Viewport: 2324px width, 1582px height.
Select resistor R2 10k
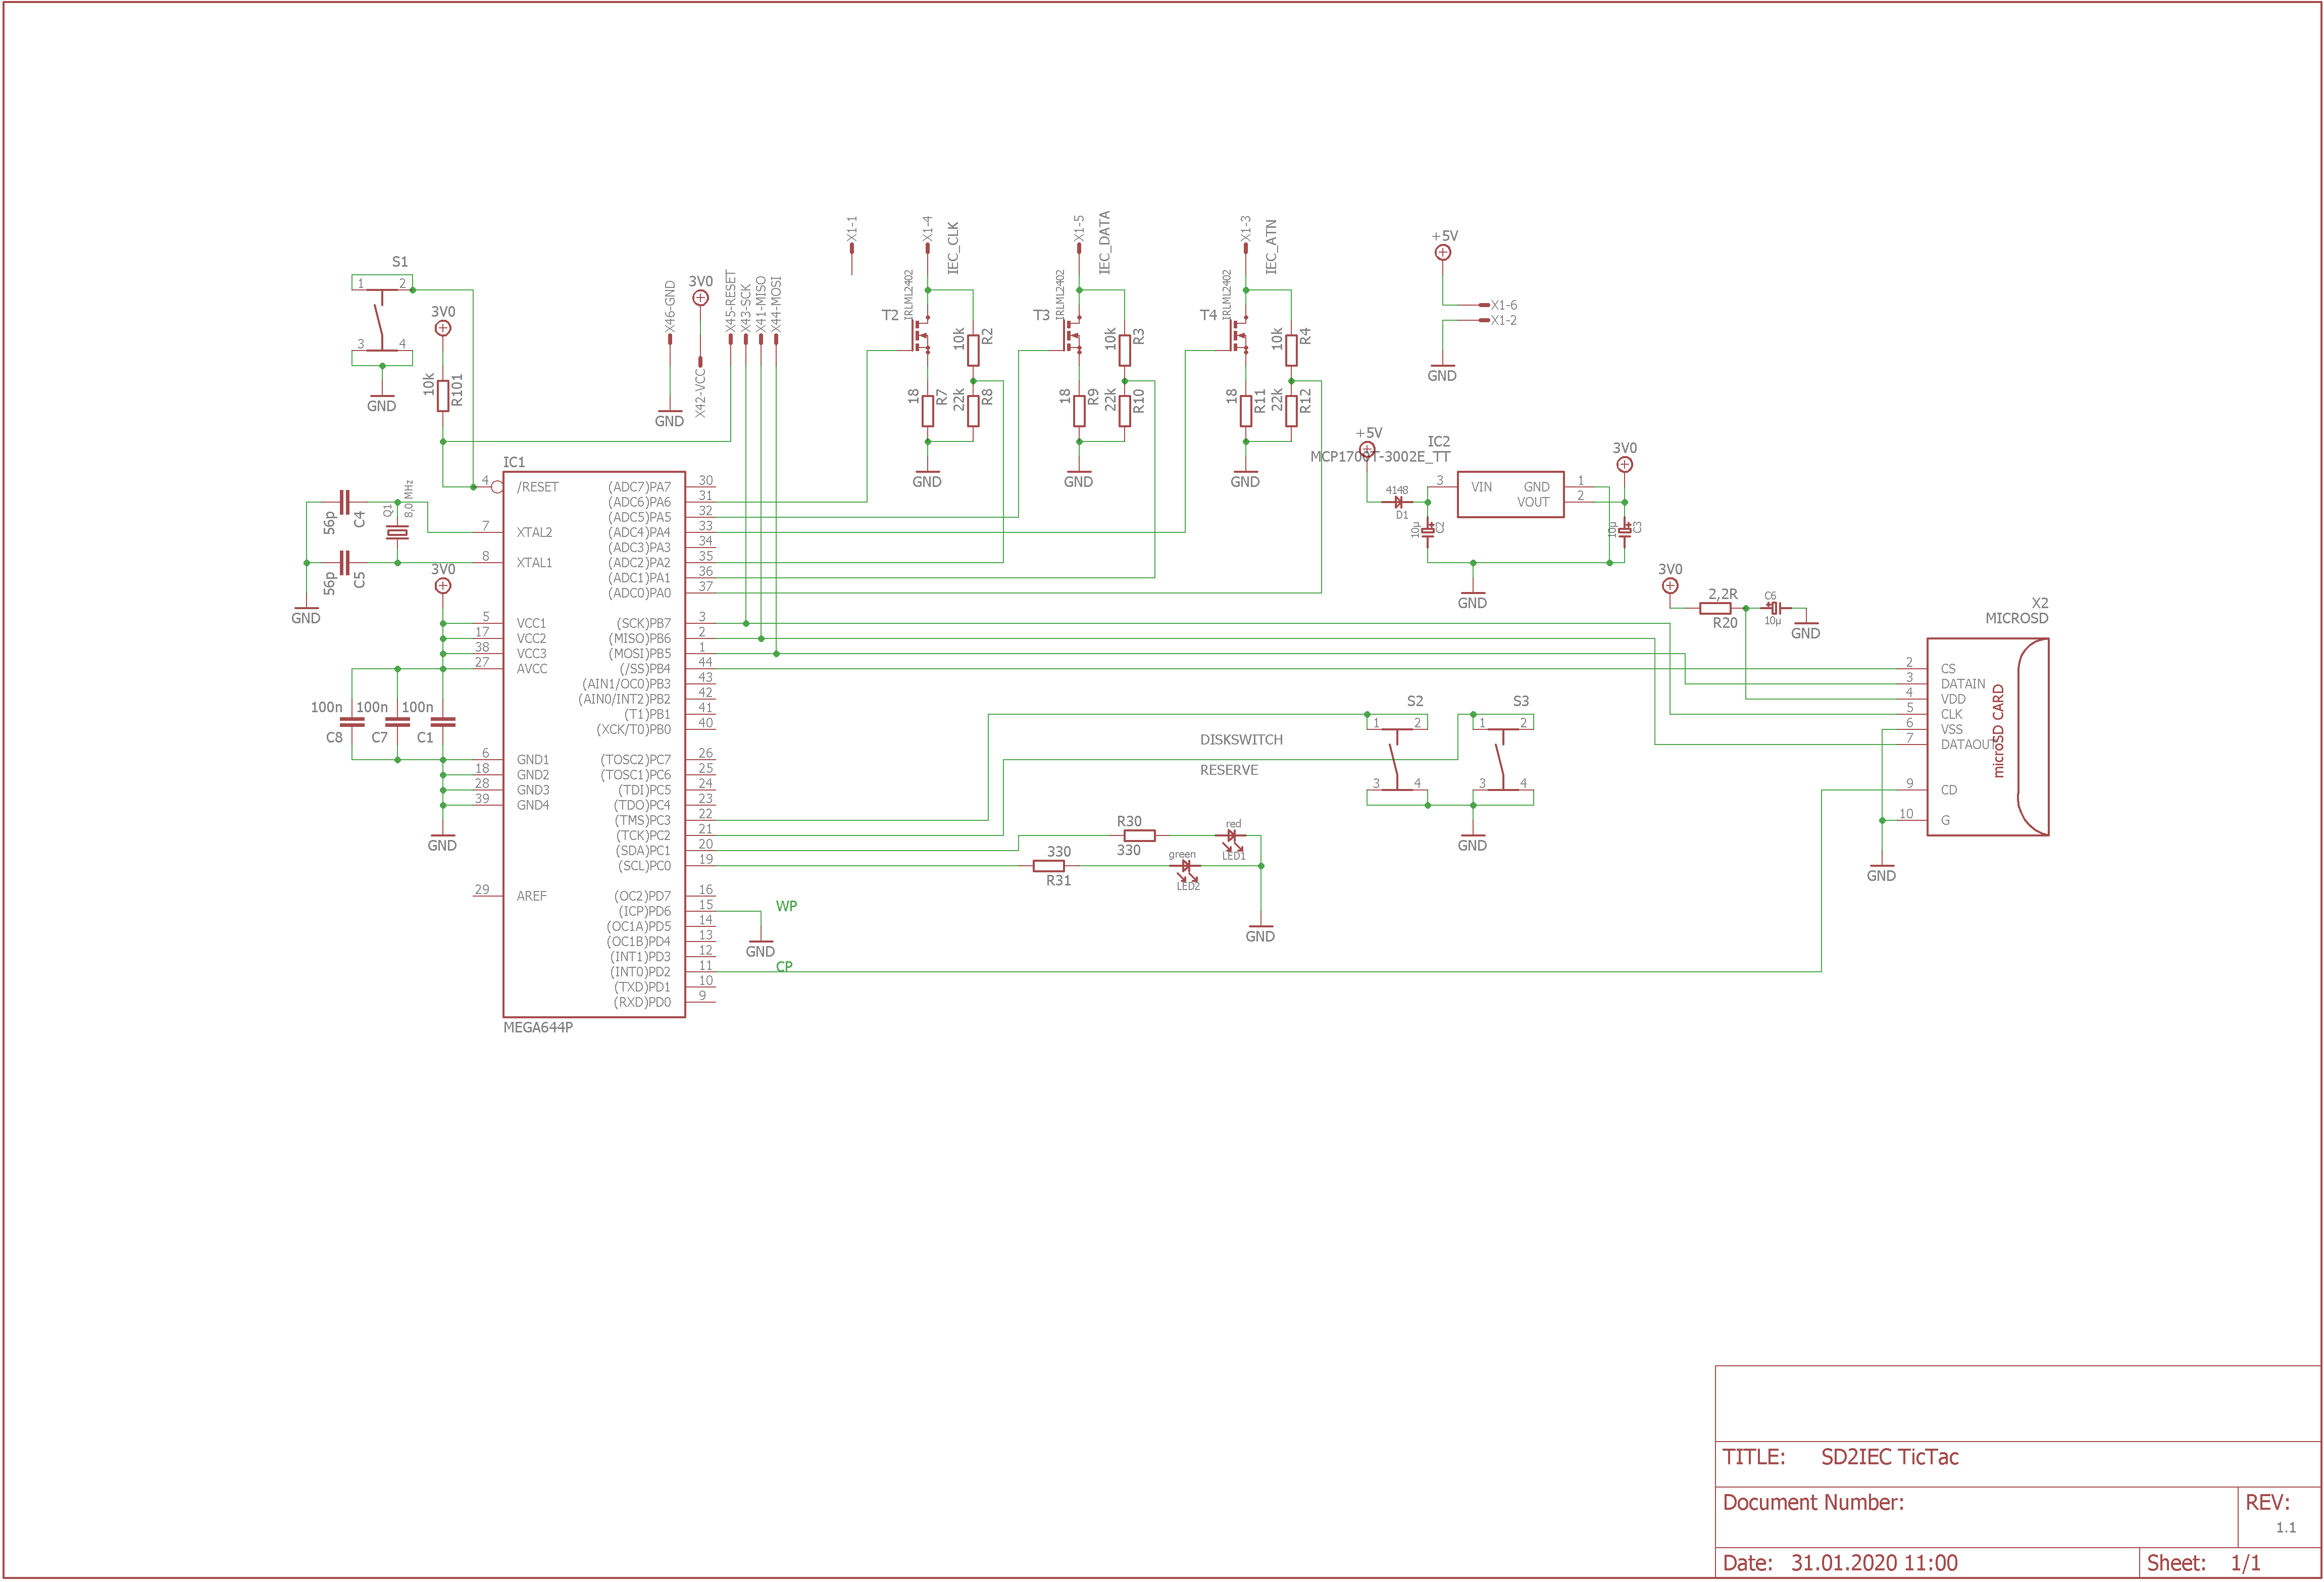(x=973, y=350)
